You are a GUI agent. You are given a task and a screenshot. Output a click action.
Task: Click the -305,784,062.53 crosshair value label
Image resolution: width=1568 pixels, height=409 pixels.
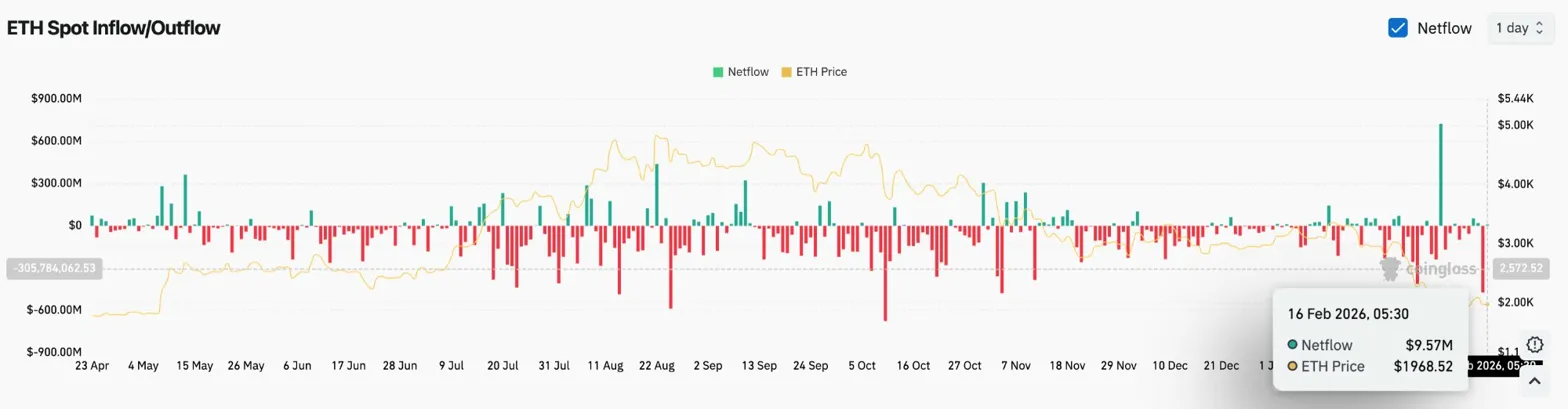[x=53, y=268]
